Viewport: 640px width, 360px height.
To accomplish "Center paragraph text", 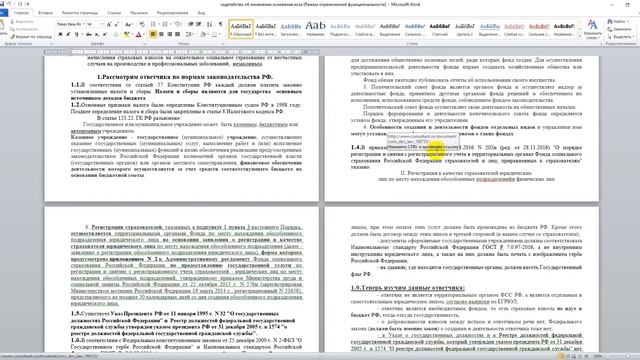I will (x=161, y=34).
